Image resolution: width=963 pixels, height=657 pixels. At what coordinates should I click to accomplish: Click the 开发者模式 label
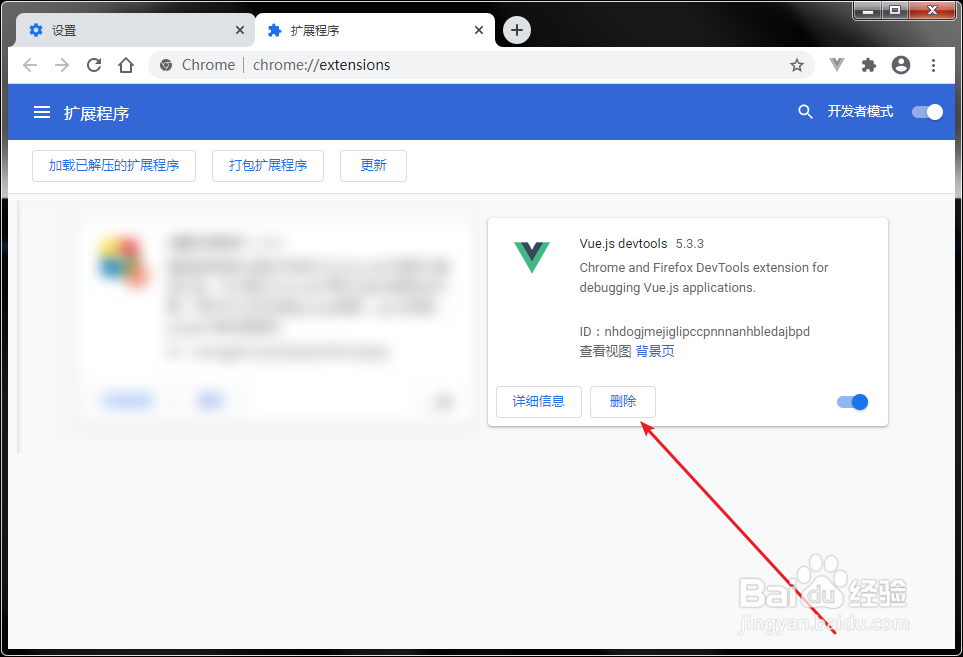[x=860, y=112]
